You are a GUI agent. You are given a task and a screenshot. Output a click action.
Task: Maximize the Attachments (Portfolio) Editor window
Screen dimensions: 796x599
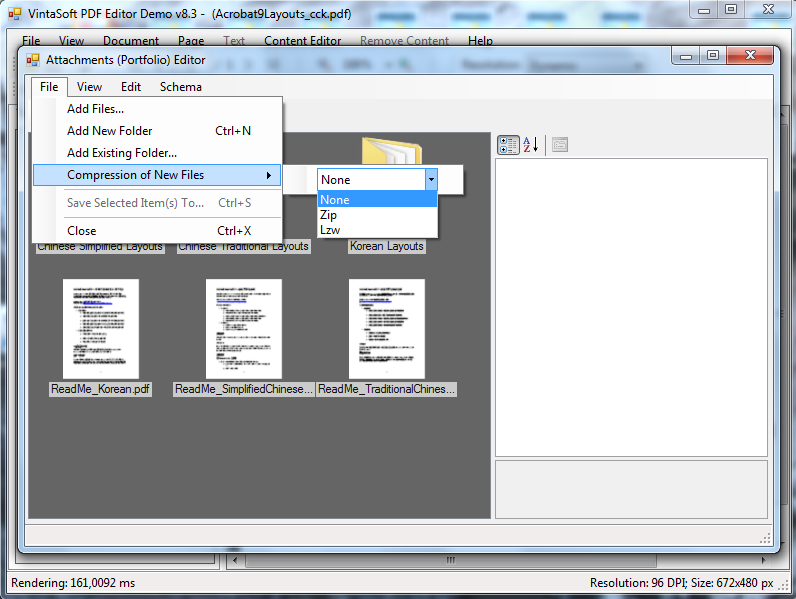coord(713,55)
